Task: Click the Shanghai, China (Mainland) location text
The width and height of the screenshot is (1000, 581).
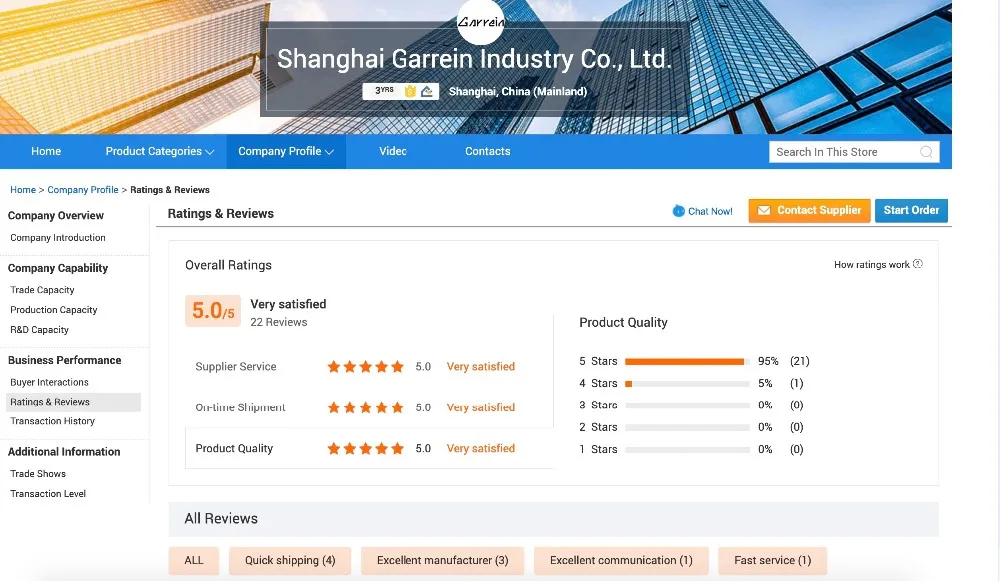Action: coord(518,91)
